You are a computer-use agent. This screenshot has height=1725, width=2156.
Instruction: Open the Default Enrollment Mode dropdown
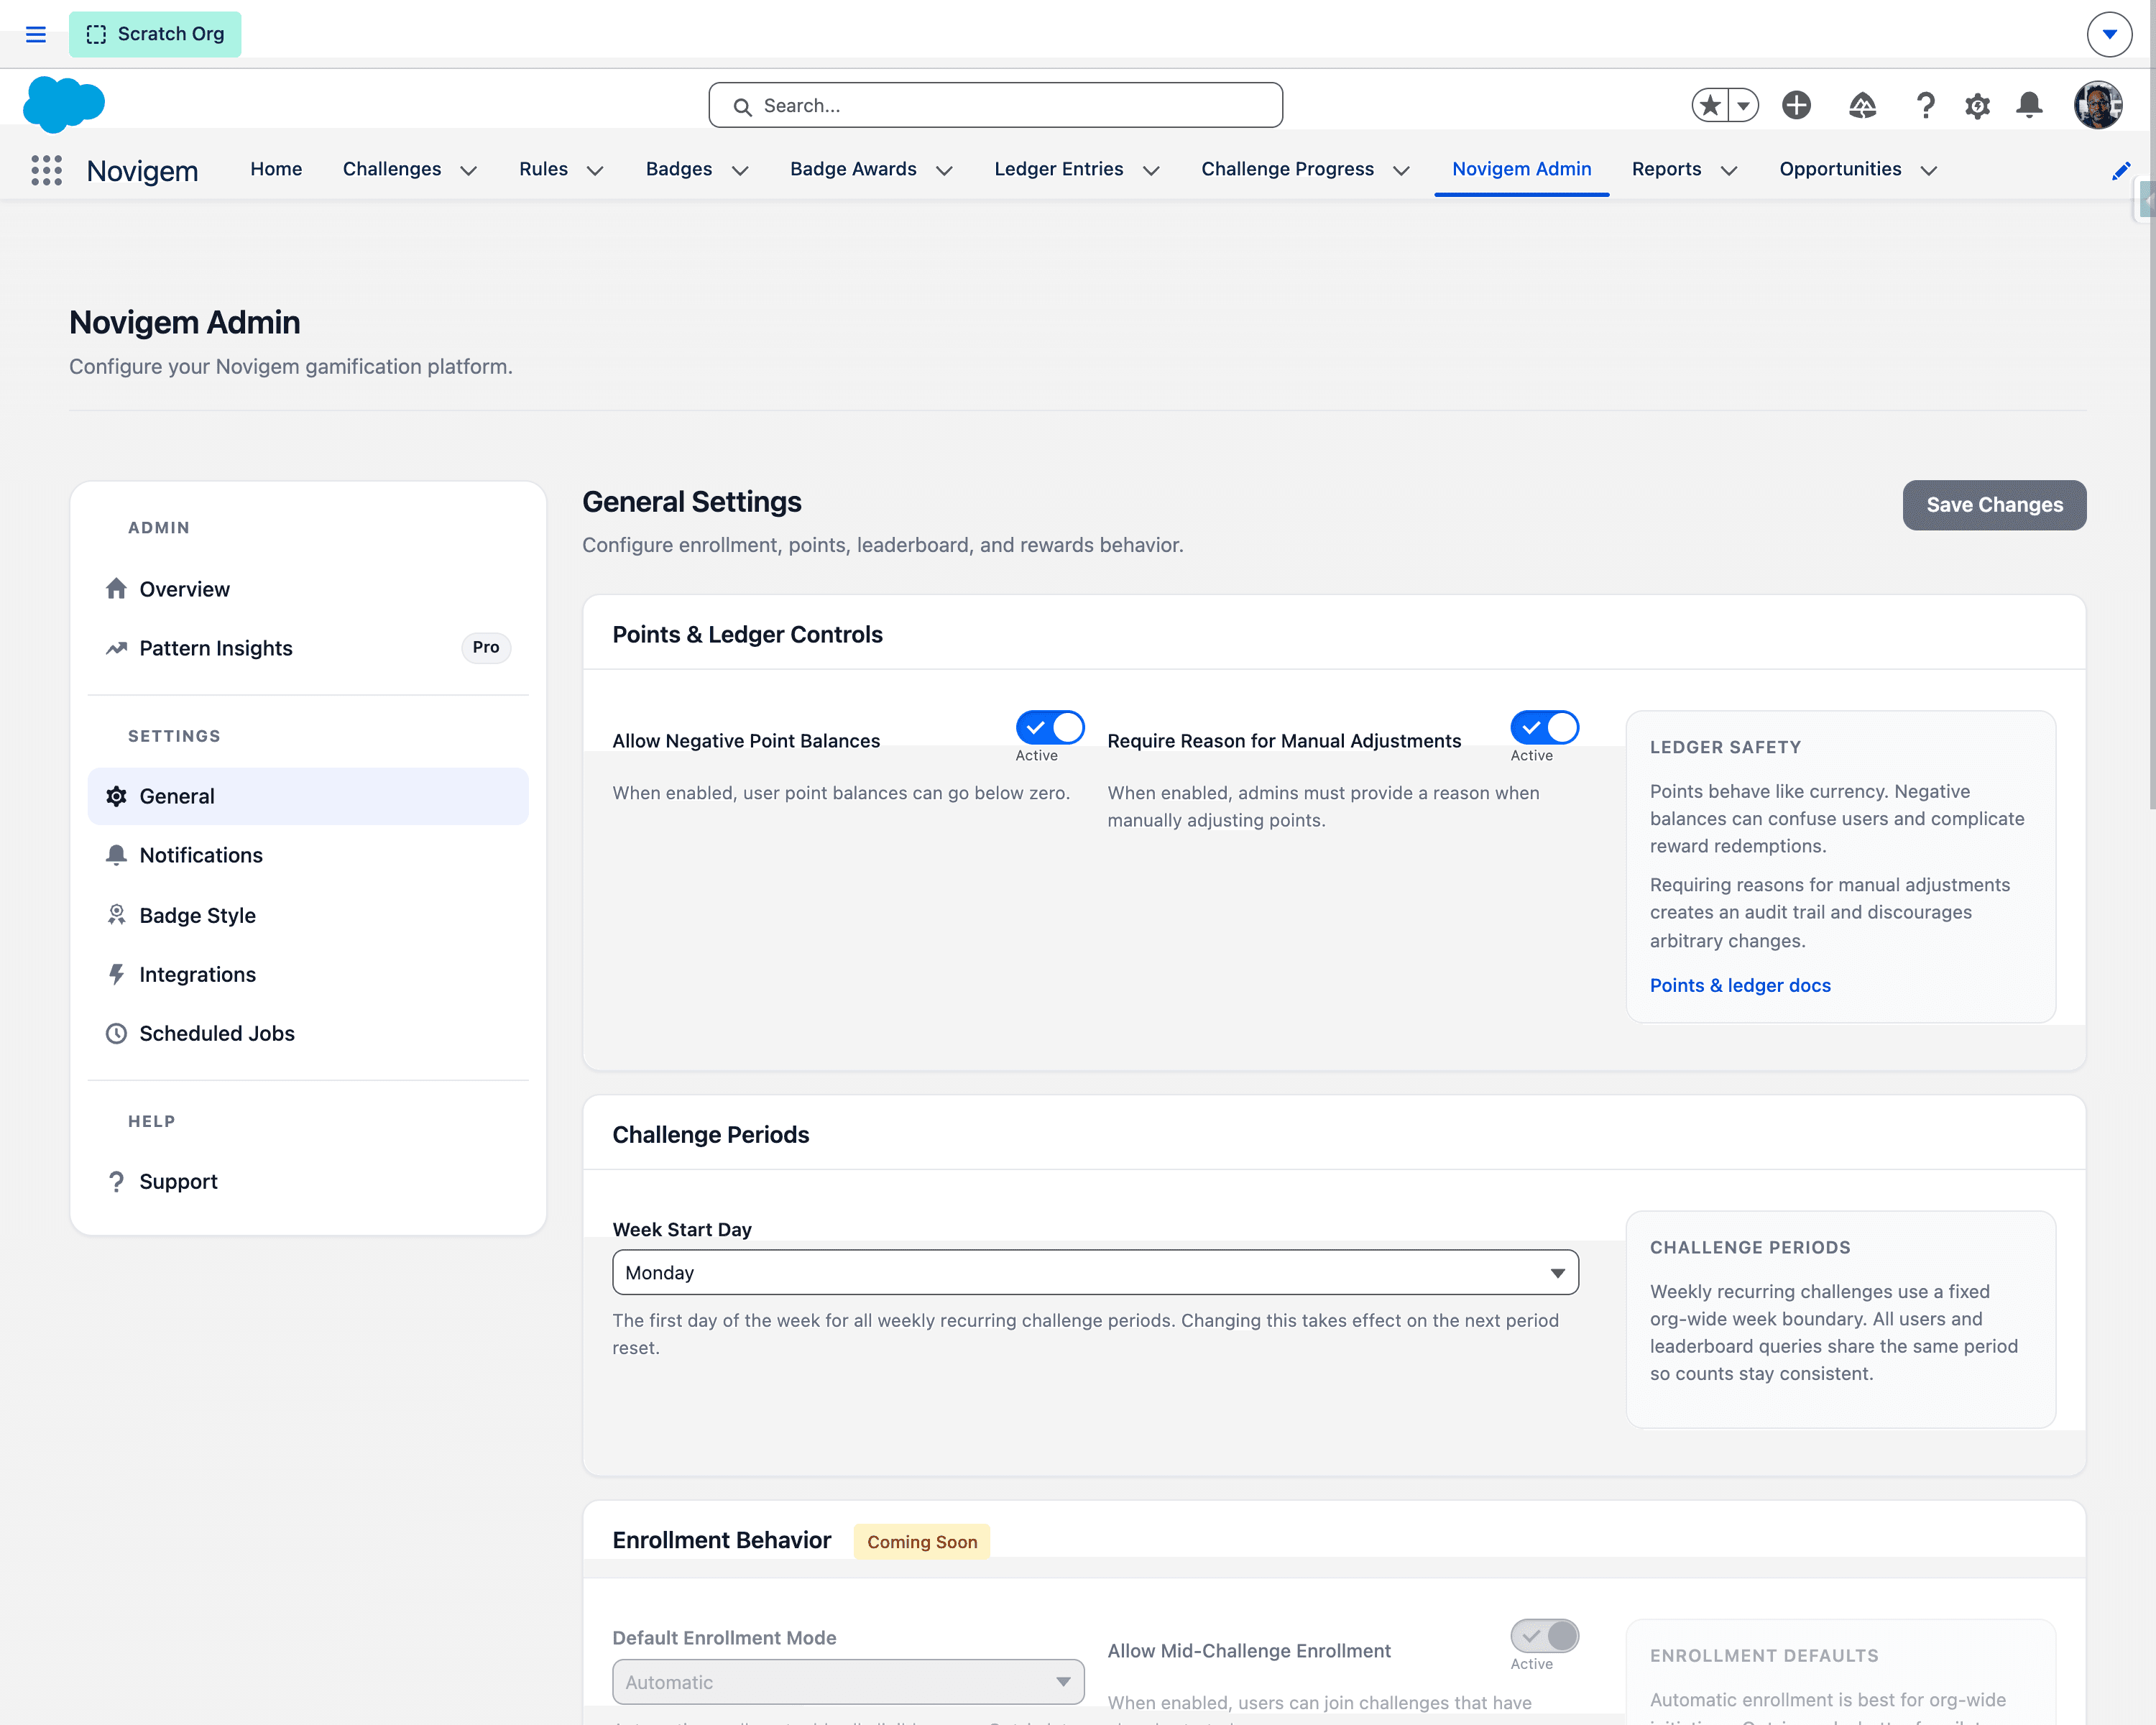coord(848,1682)
